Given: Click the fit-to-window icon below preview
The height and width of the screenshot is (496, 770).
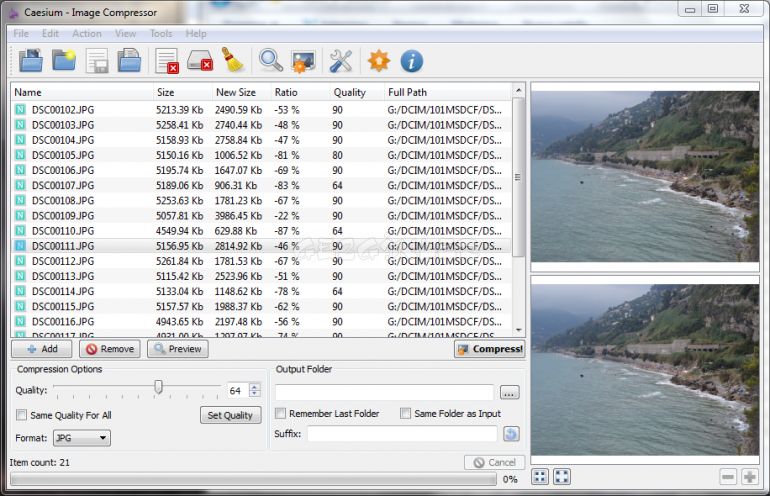Looking at the screenshot, I should click(x=562, y=476).
